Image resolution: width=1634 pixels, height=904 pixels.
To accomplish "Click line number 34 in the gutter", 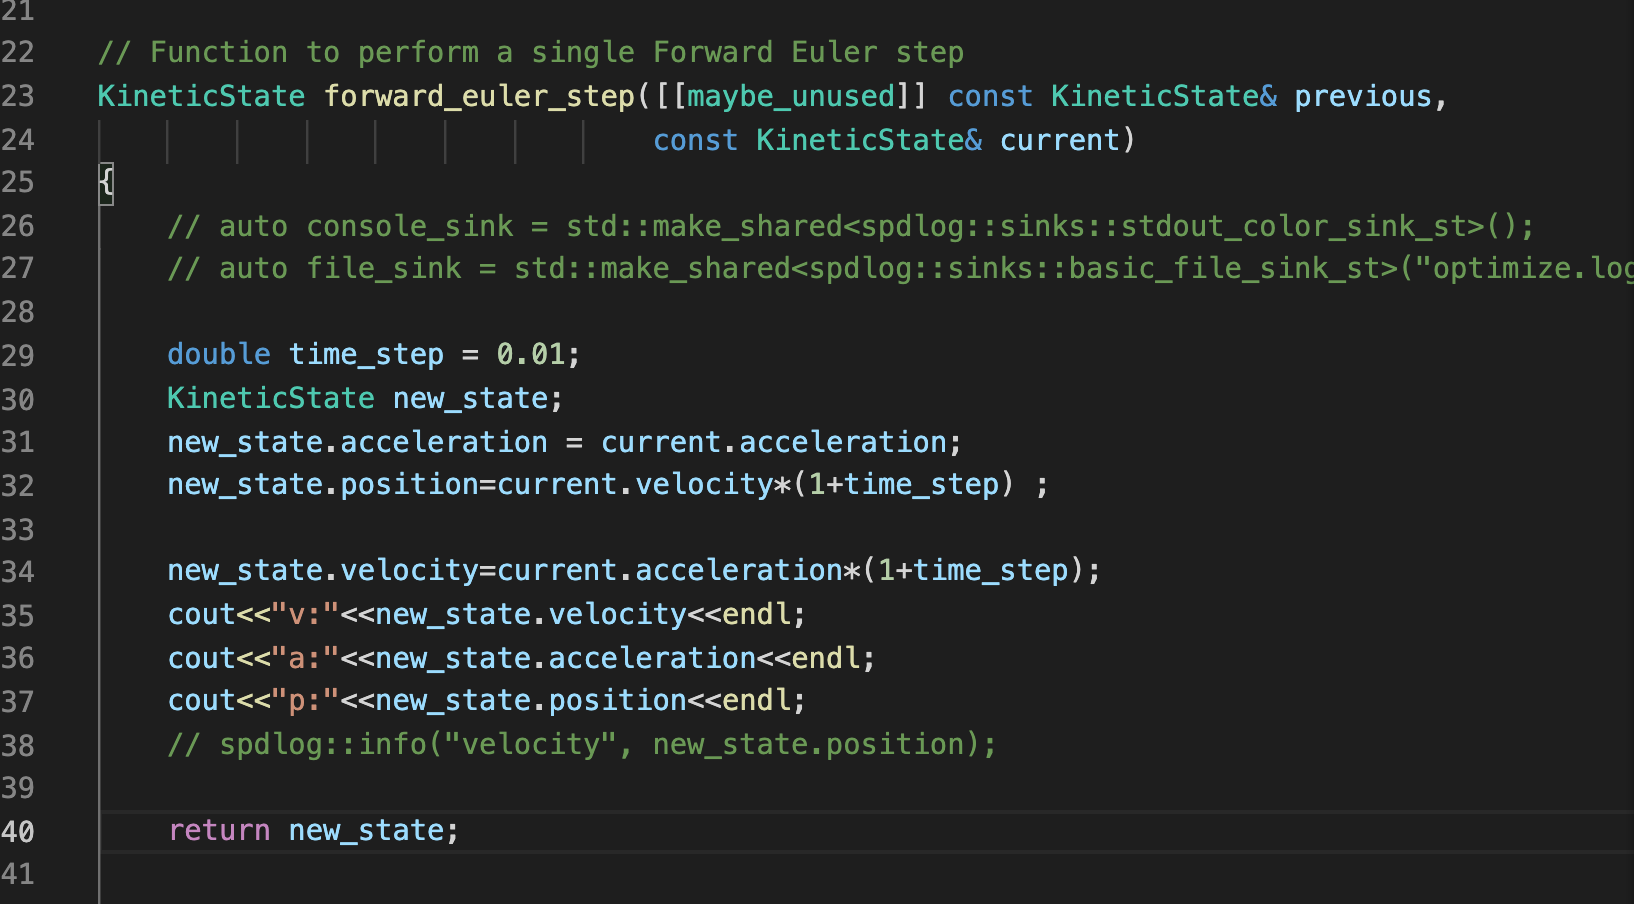I will (18, 571).
